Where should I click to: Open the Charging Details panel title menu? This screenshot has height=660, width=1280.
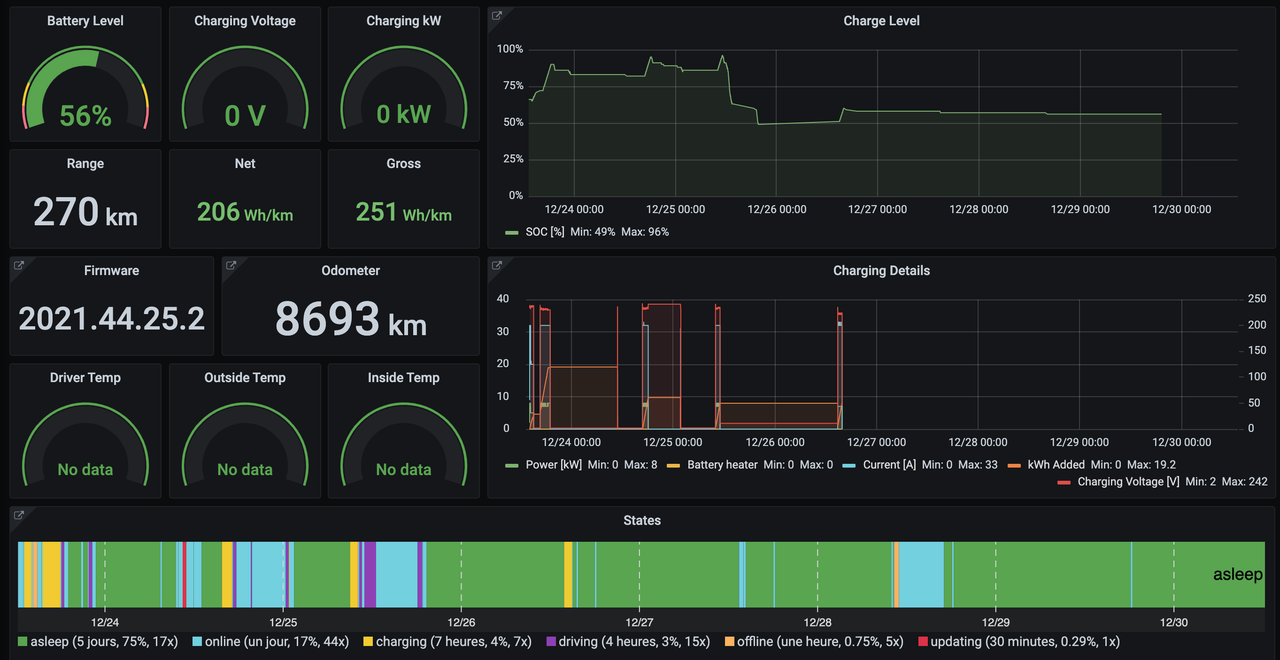tap(881, 271)
